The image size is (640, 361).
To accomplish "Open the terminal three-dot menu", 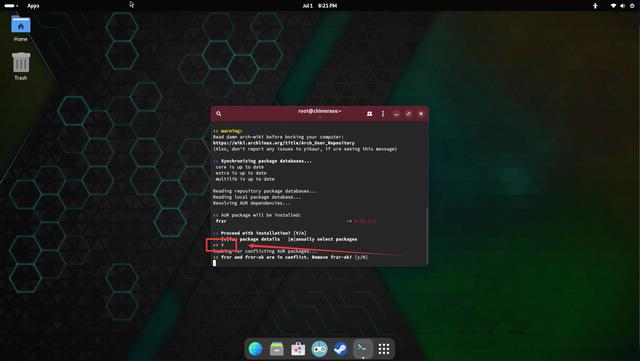I will pyautogui.click(x=383, y=114).
